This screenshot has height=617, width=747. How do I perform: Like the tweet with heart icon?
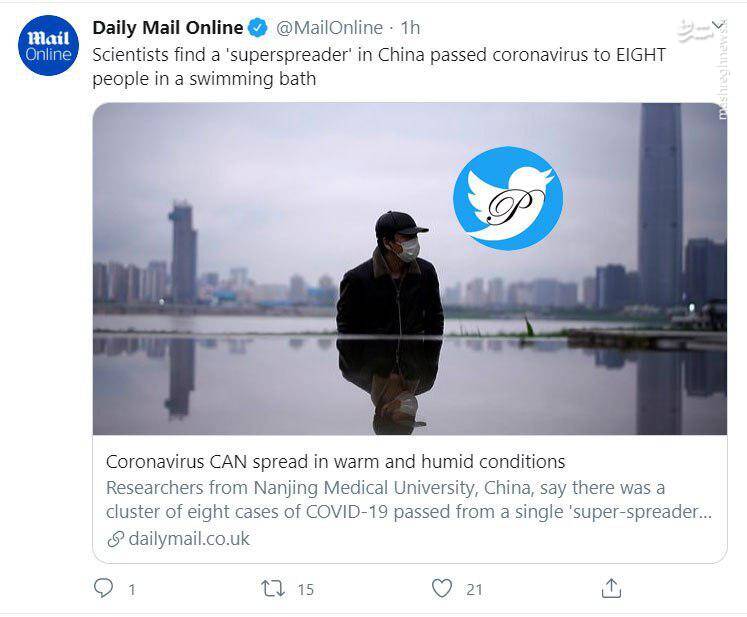(x=442, y=588)
